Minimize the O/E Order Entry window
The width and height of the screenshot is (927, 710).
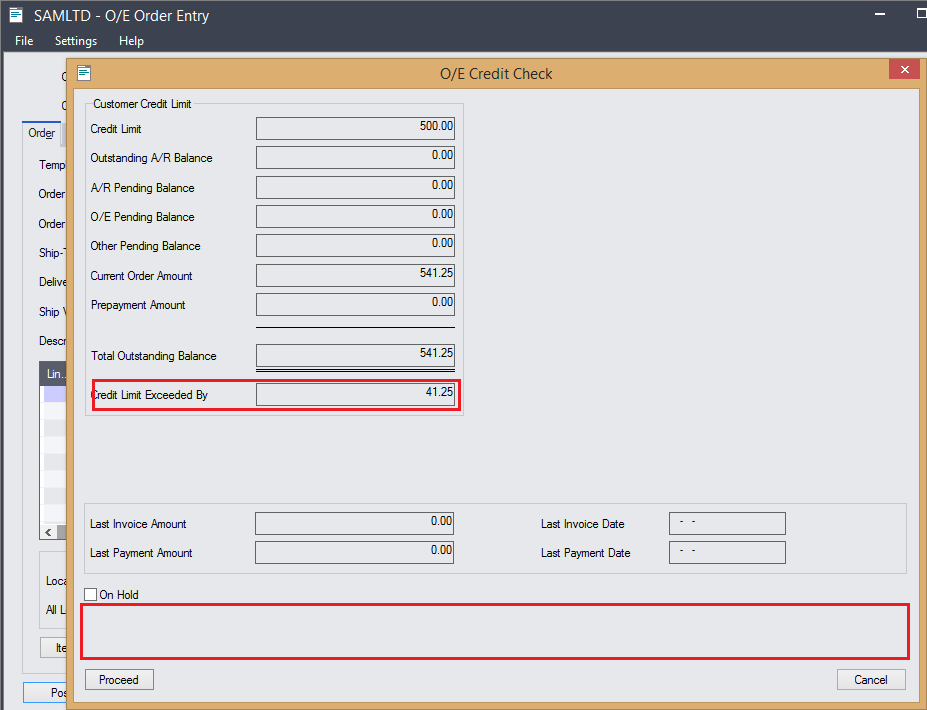[x=880, y=14]
